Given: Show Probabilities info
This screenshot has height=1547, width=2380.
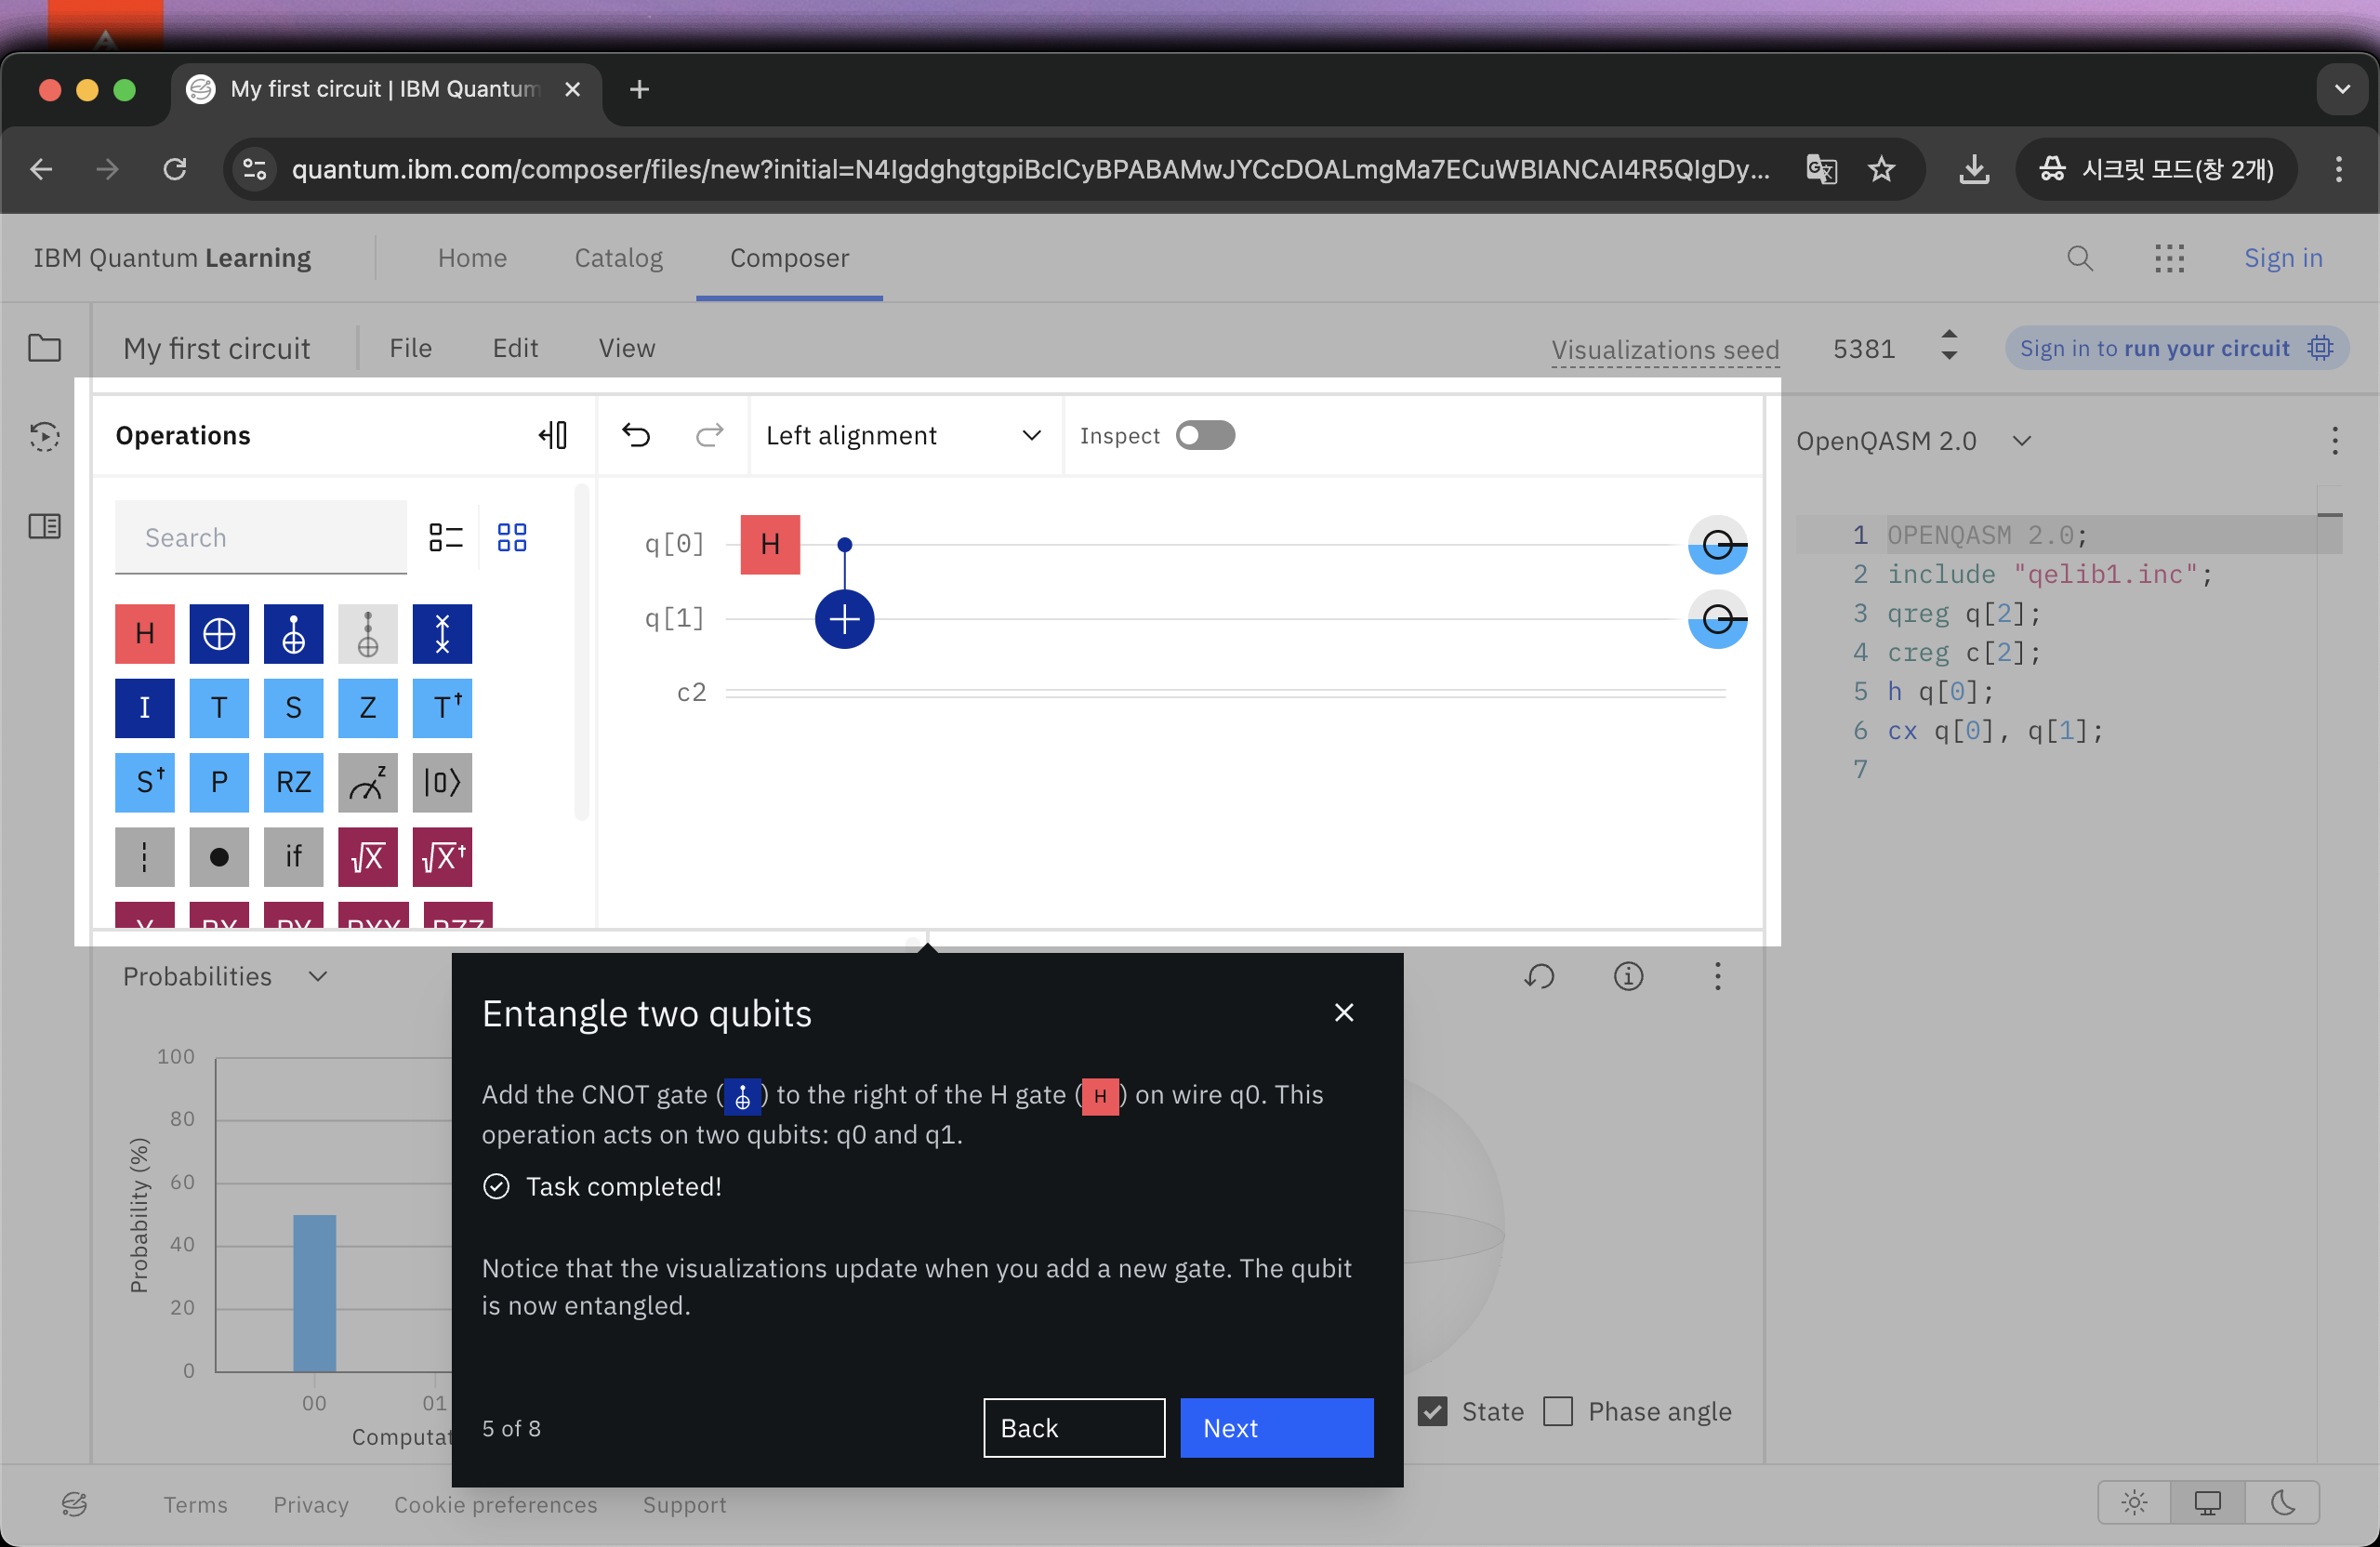Looking at the screenshot, I should pos(1629,976).
